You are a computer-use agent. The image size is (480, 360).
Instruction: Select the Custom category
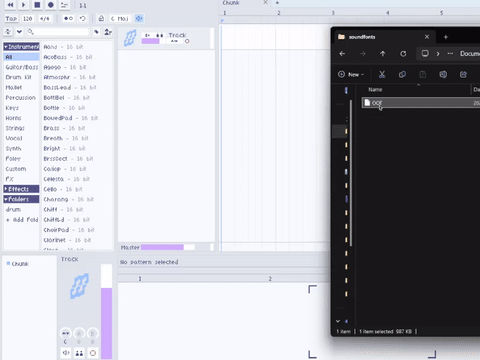(x=21, y=169)
